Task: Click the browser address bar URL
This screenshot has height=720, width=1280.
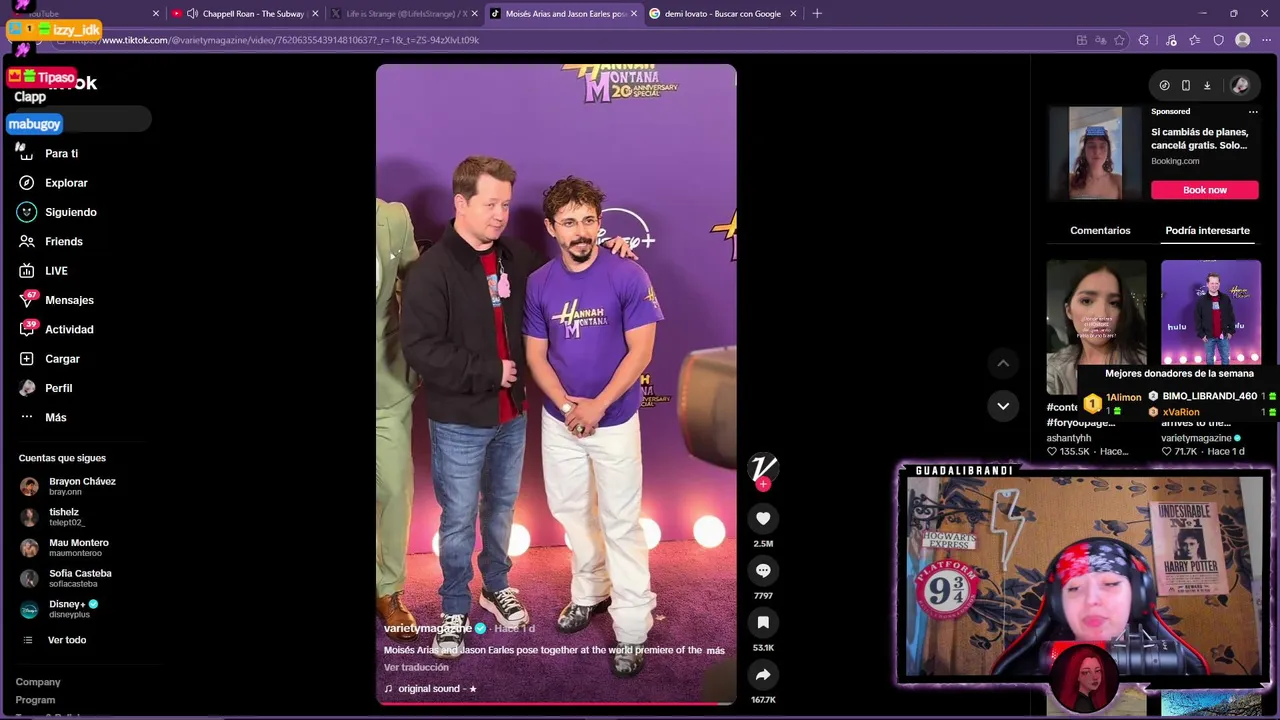Action: [x=290, y=40]
